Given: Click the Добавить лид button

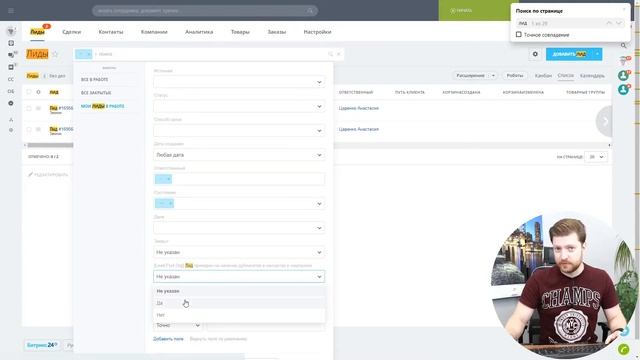Looking at the screenshot, I should (569, 54).
